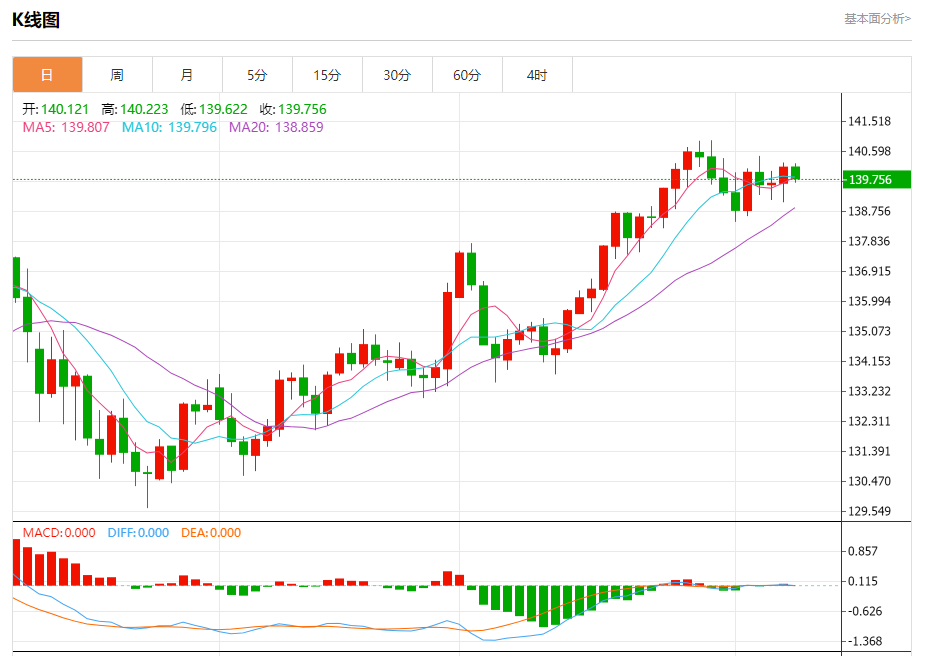Open the 30分 interval tab
Viewport: 929px width, 656px height.
click(397, 75)
